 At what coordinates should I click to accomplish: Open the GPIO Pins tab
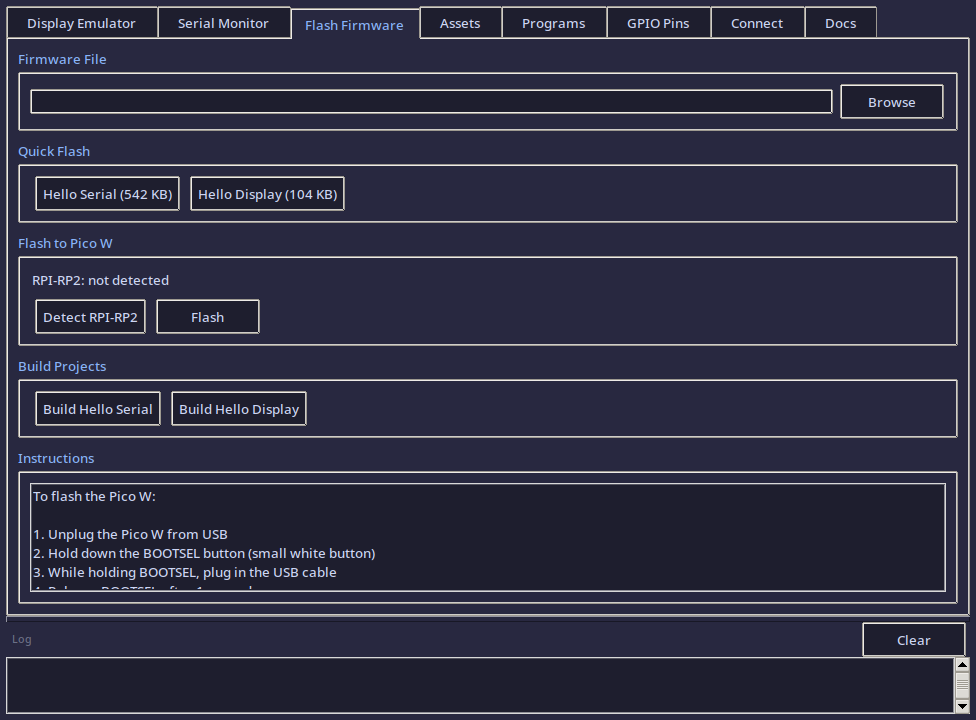658,22
